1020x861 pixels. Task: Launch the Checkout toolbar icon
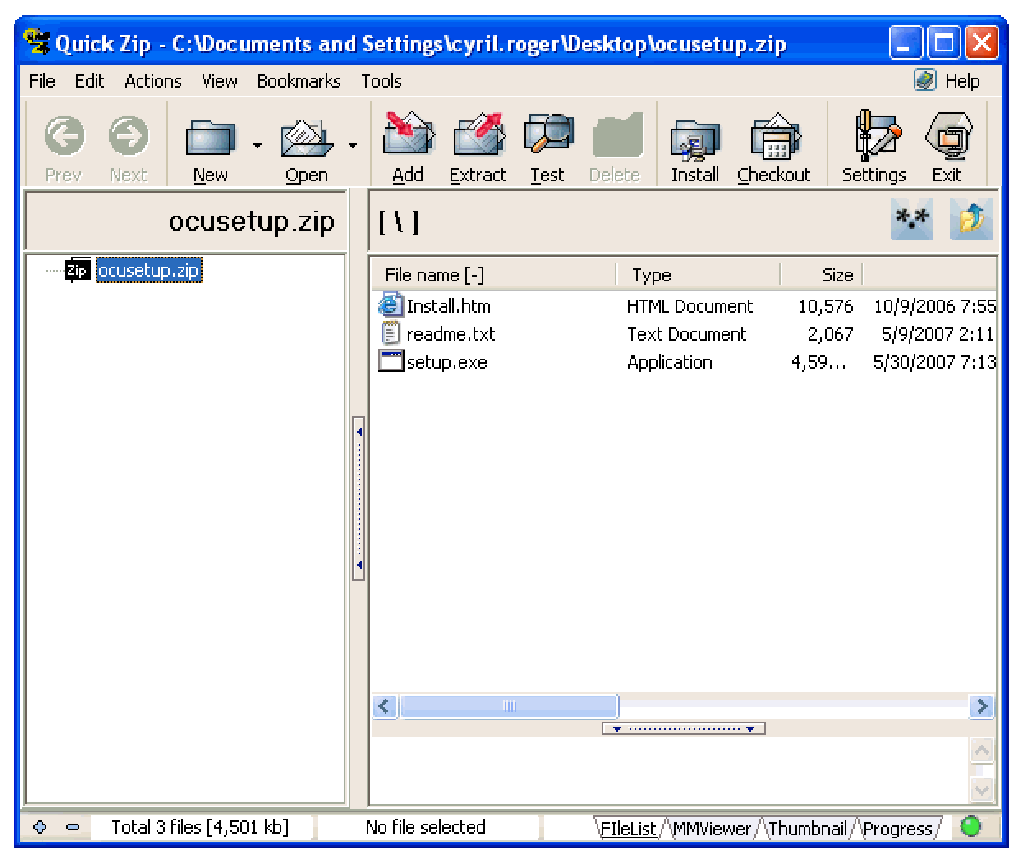[x=774, y=137]
